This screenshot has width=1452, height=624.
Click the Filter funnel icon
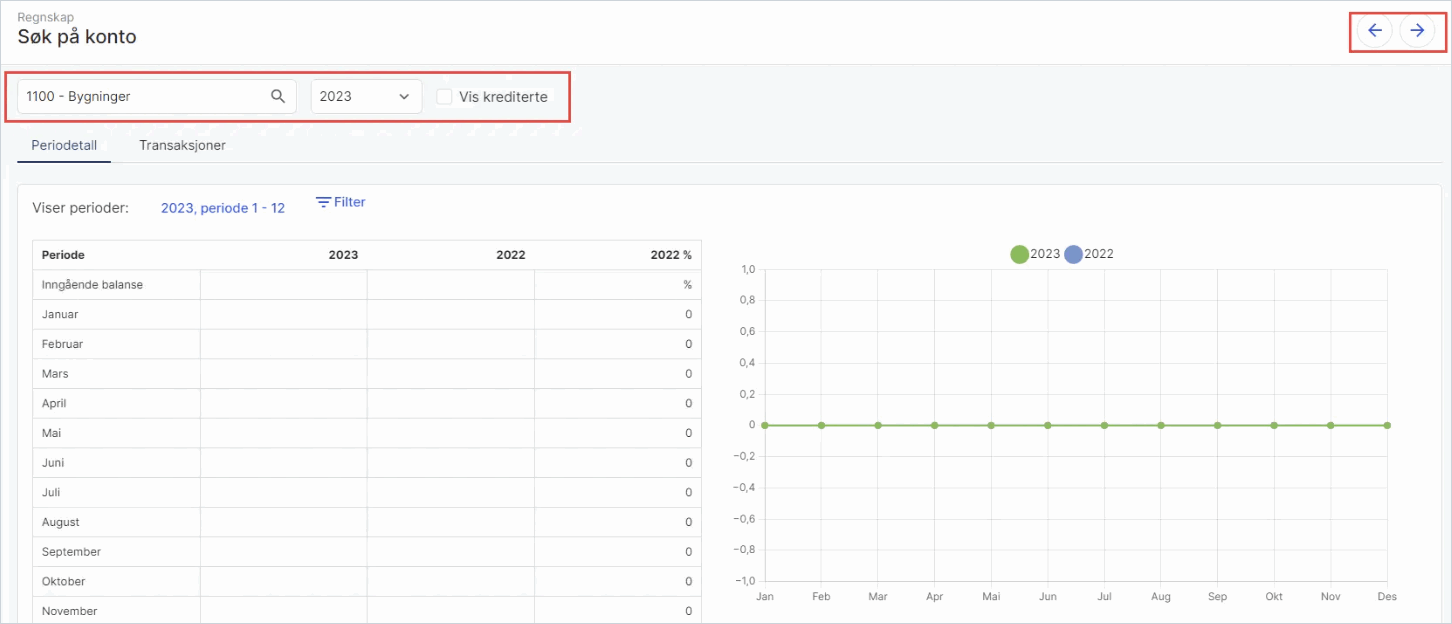tap(323, 202)
